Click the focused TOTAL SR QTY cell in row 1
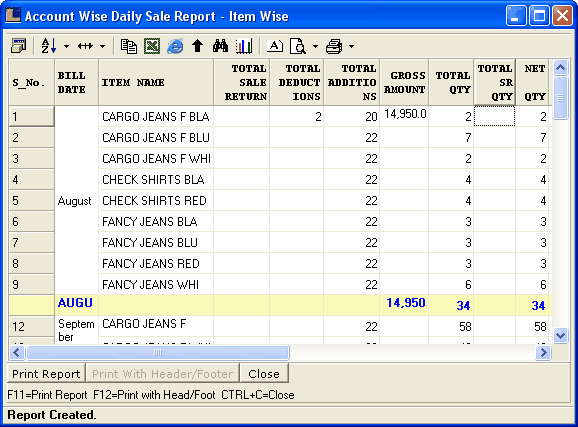Image resolution: width=578 pixels, height=427 pixels. click(494, 116)
